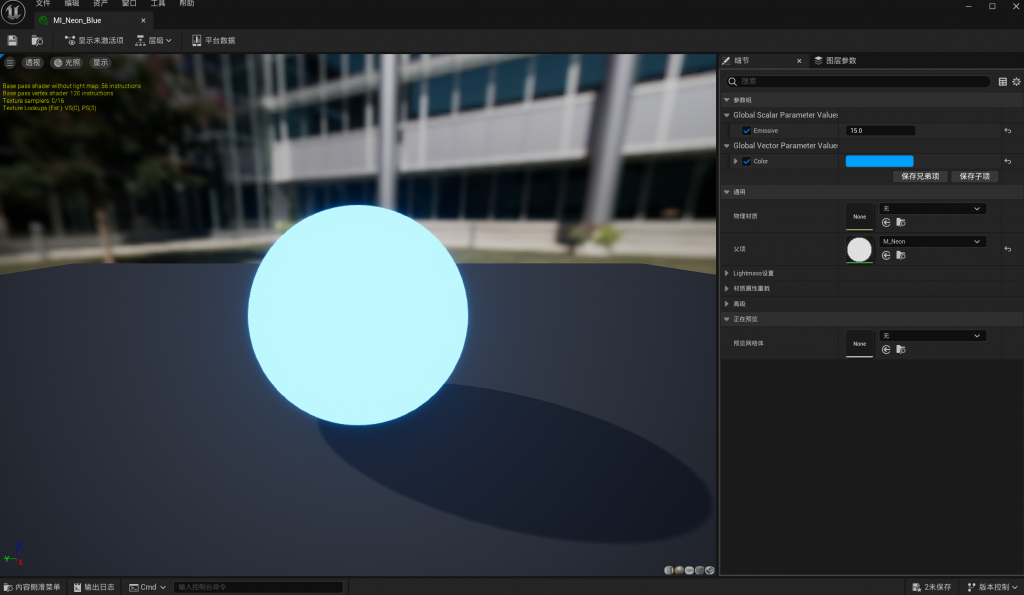Open the 内容侧滑菜单 content drawer
The width and height of the screenshot is (1024, 595).
[31, 587]
